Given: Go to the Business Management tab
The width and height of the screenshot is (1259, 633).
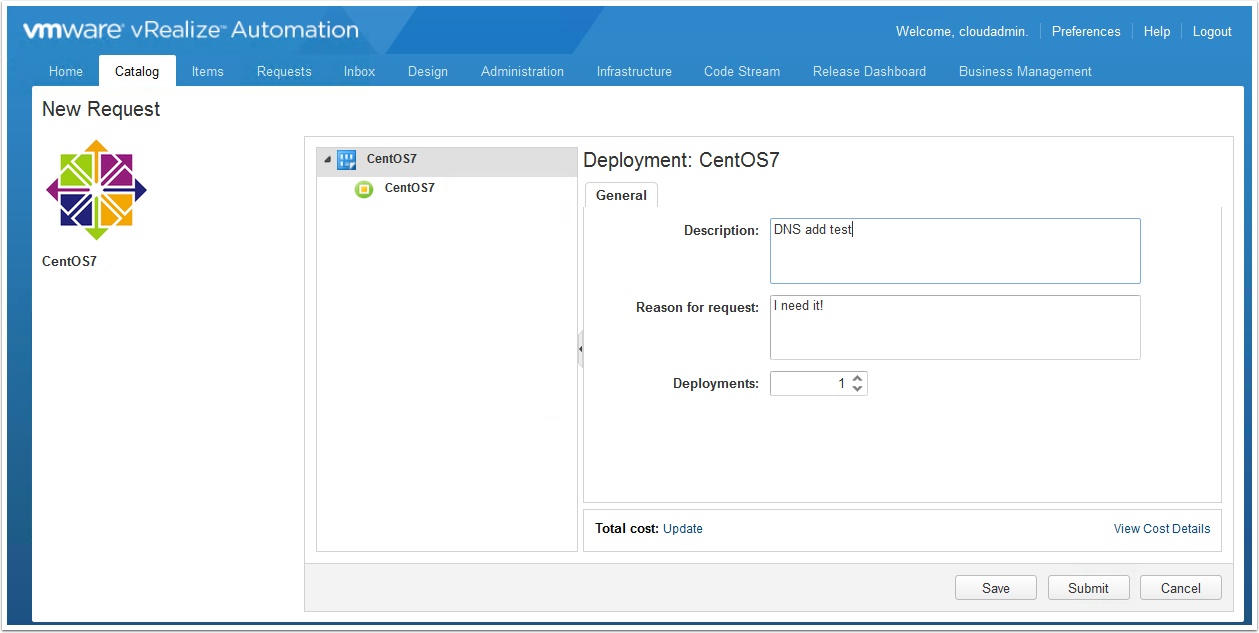Looking at the screenshot, I should click(x=1025, y=71).
